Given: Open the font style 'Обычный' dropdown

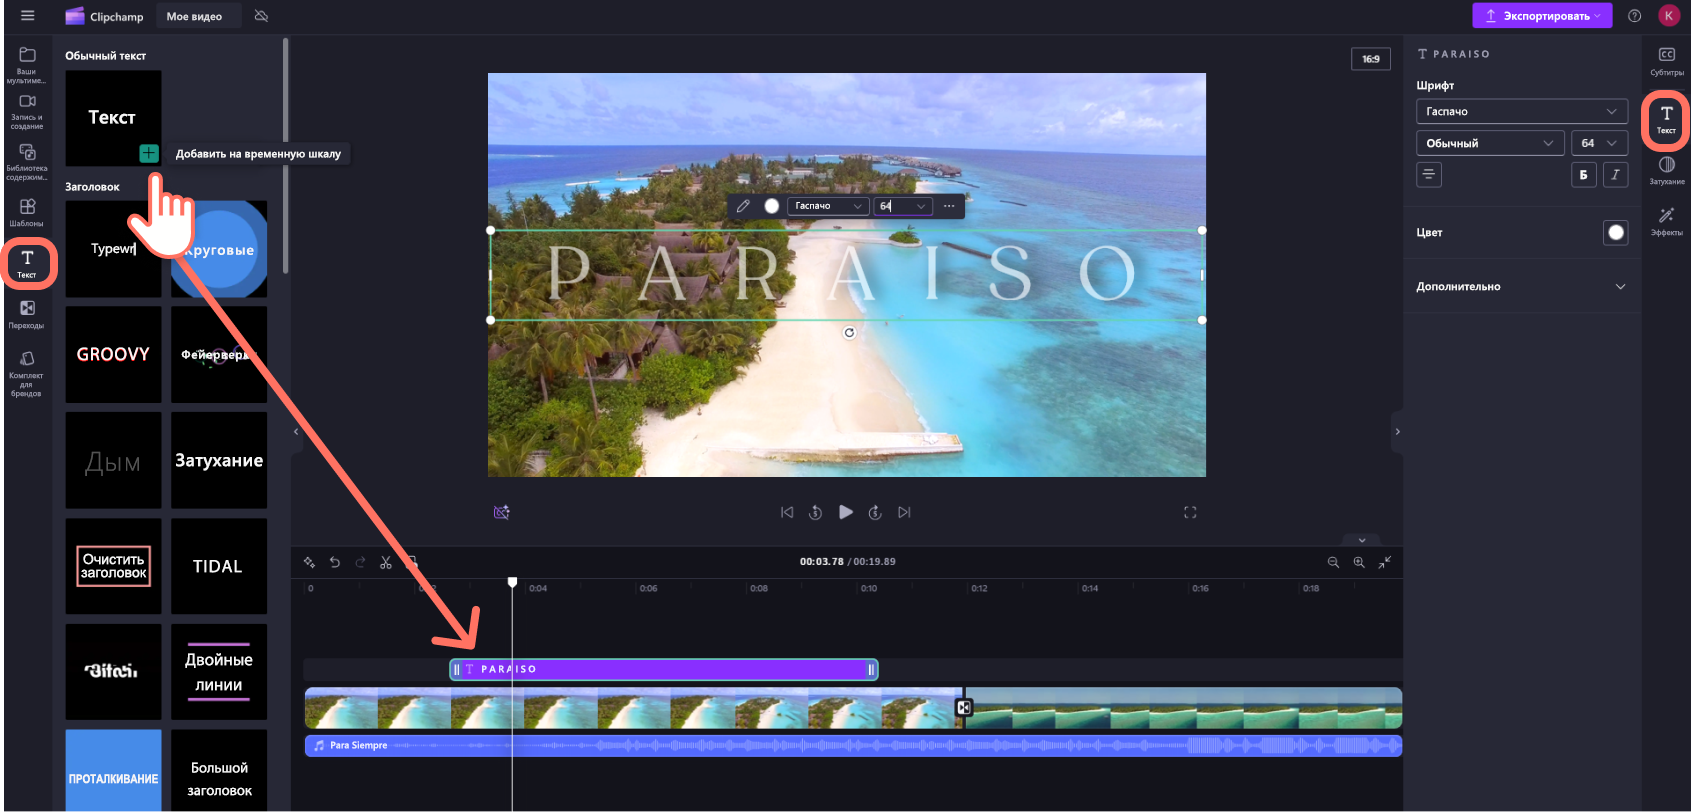Looking at the screenshot, I should pyautogui.click(x=1490, y=143).
